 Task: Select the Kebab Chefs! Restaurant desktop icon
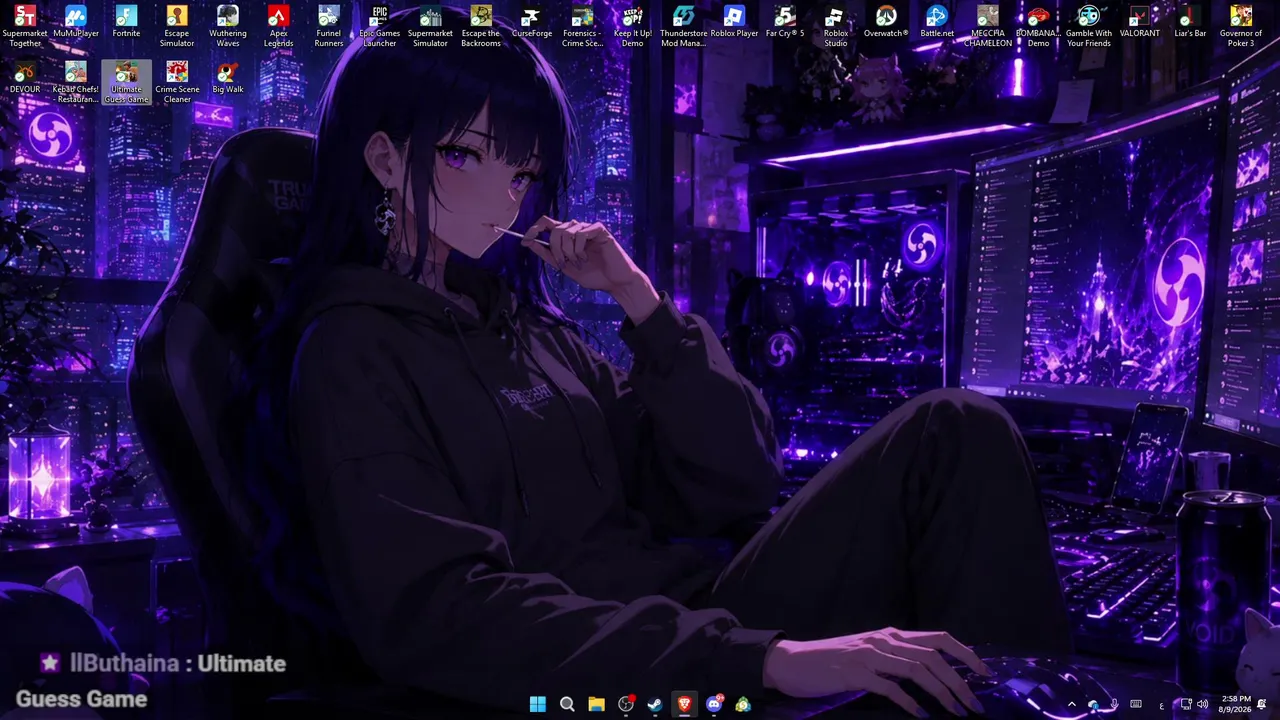[x=76, y=82]
